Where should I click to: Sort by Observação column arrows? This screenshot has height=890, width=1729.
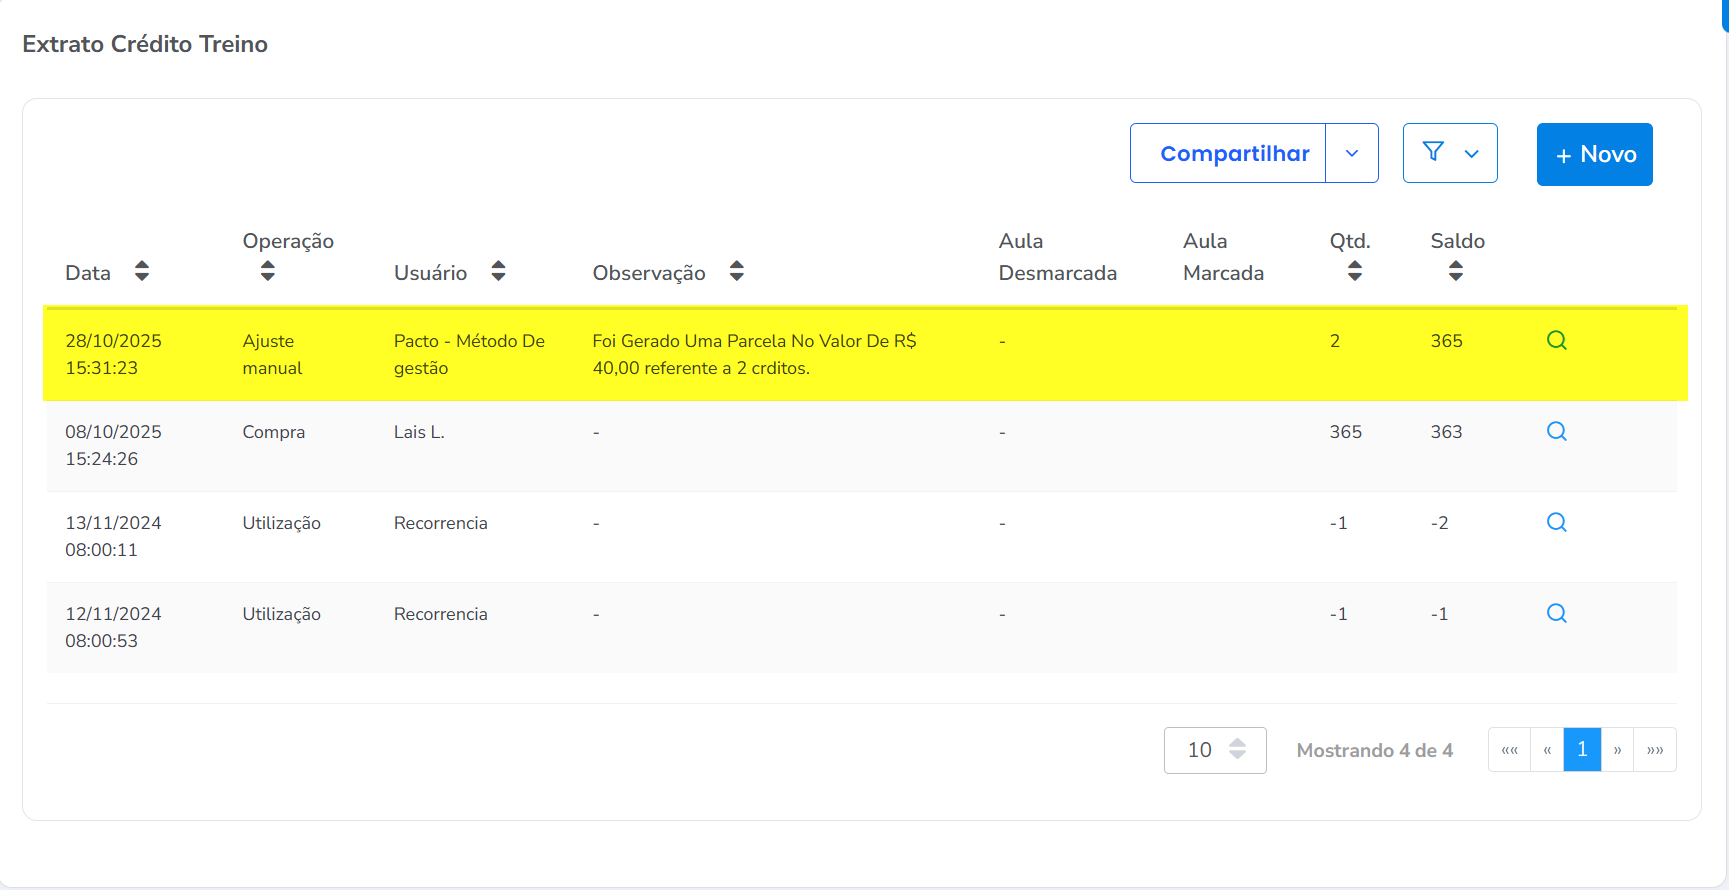737,272
